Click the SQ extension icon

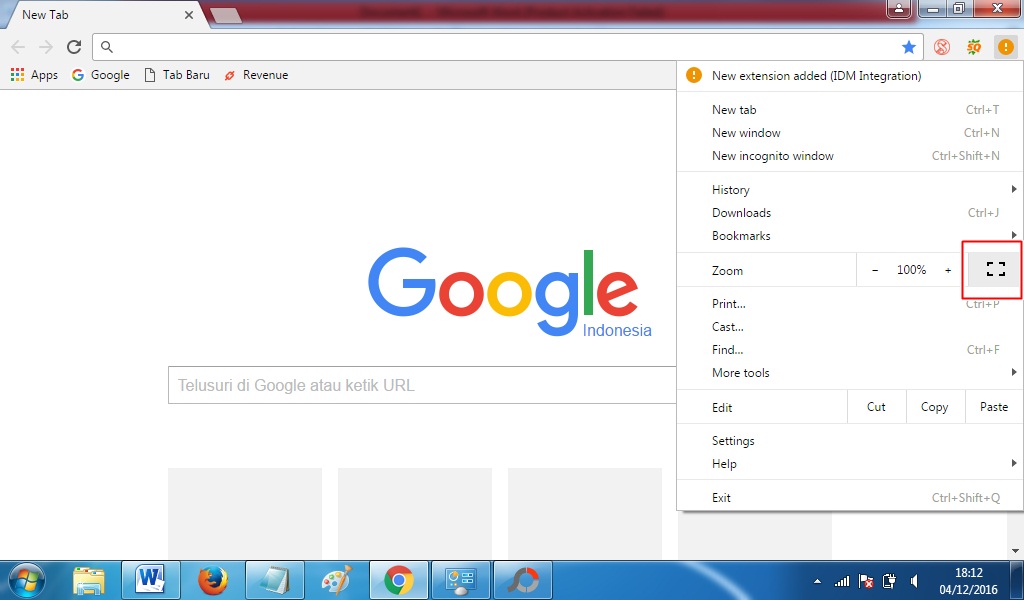pyautogui.click(x=972, y=46)
